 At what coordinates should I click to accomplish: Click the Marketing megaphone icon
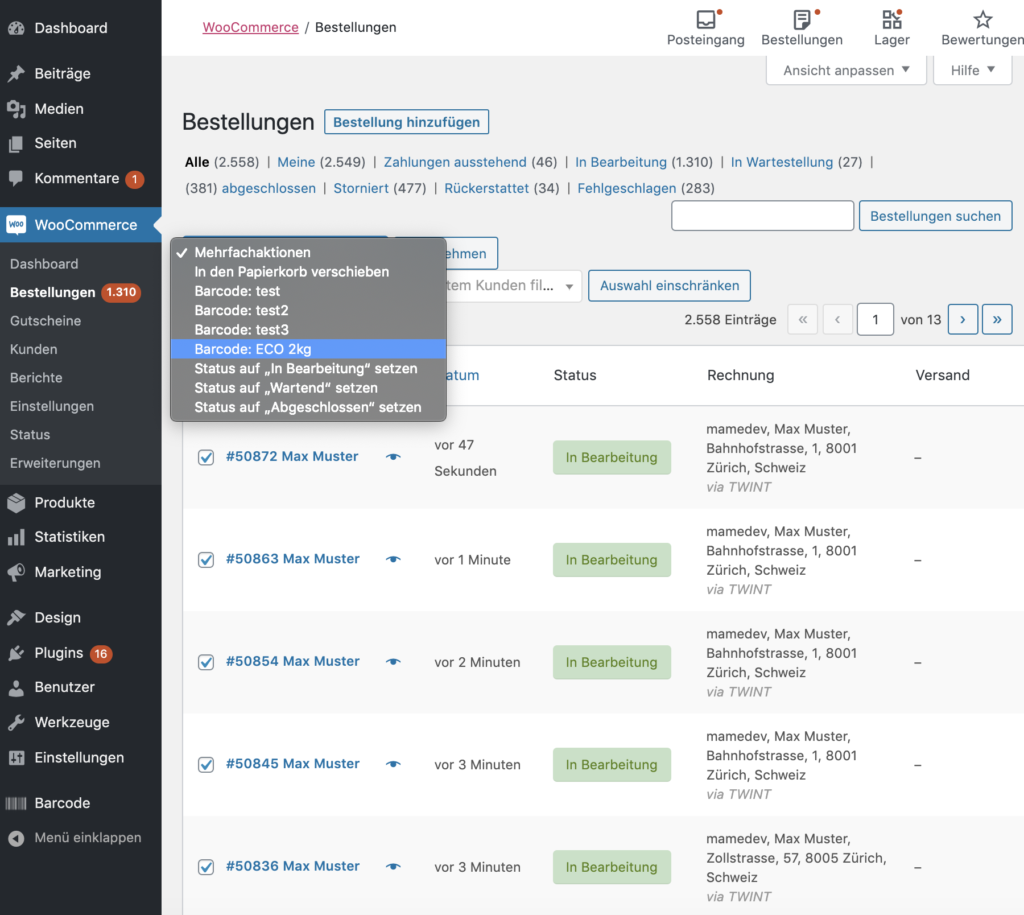tap(16, 572)
